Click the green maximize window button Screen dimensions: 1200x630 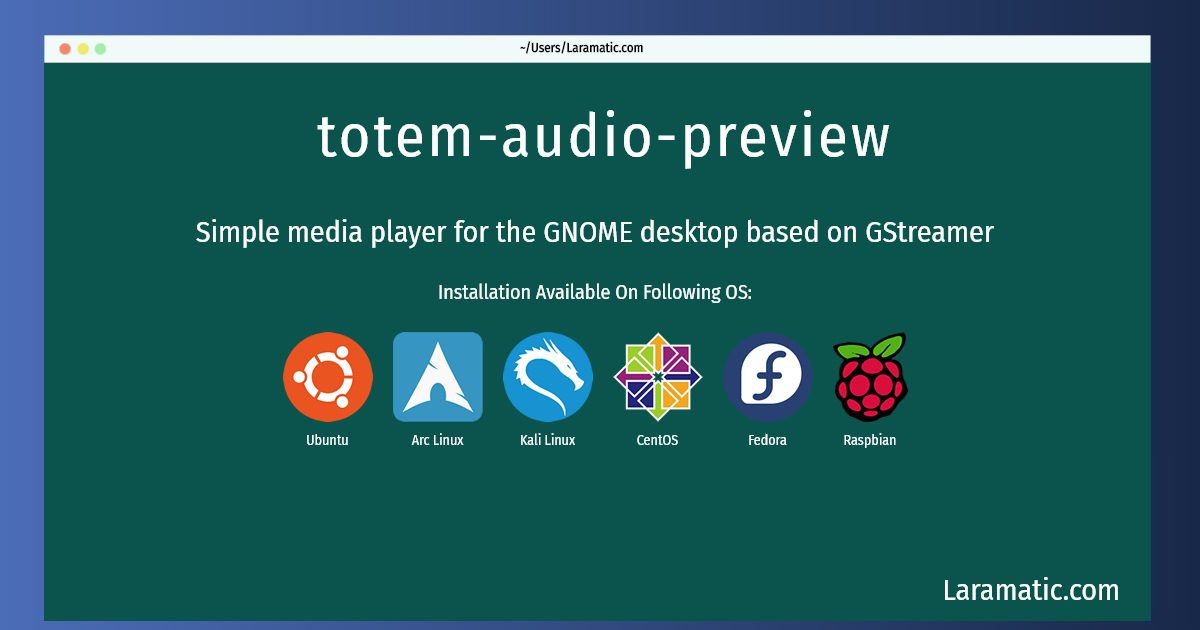100,48
